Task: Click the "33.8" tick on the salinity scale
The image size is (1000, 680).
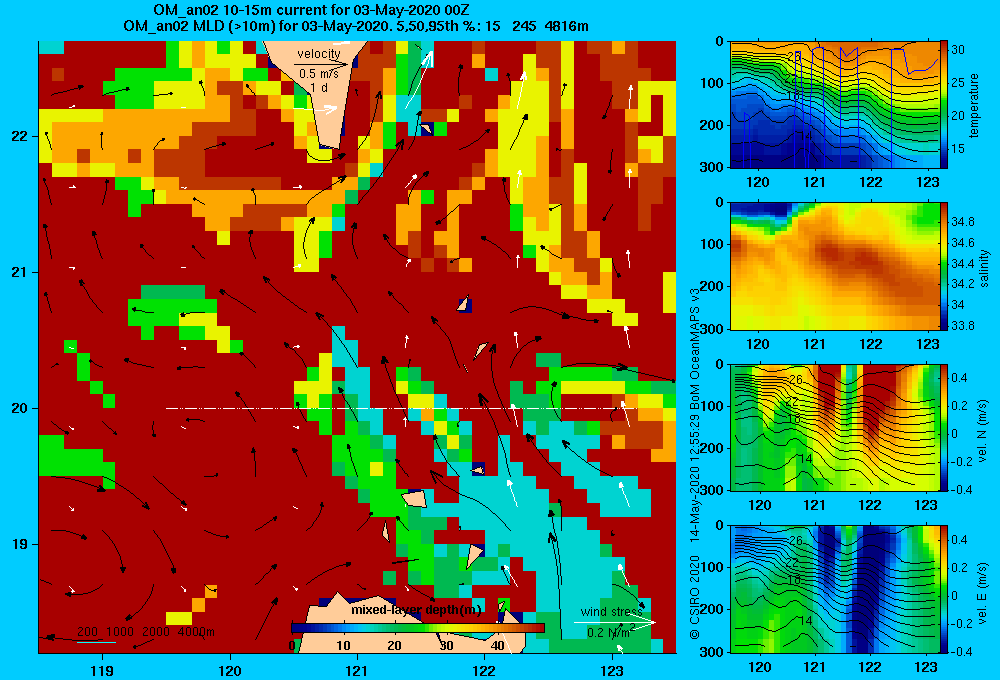Action: pyautogui.click(x=962, y=325)
